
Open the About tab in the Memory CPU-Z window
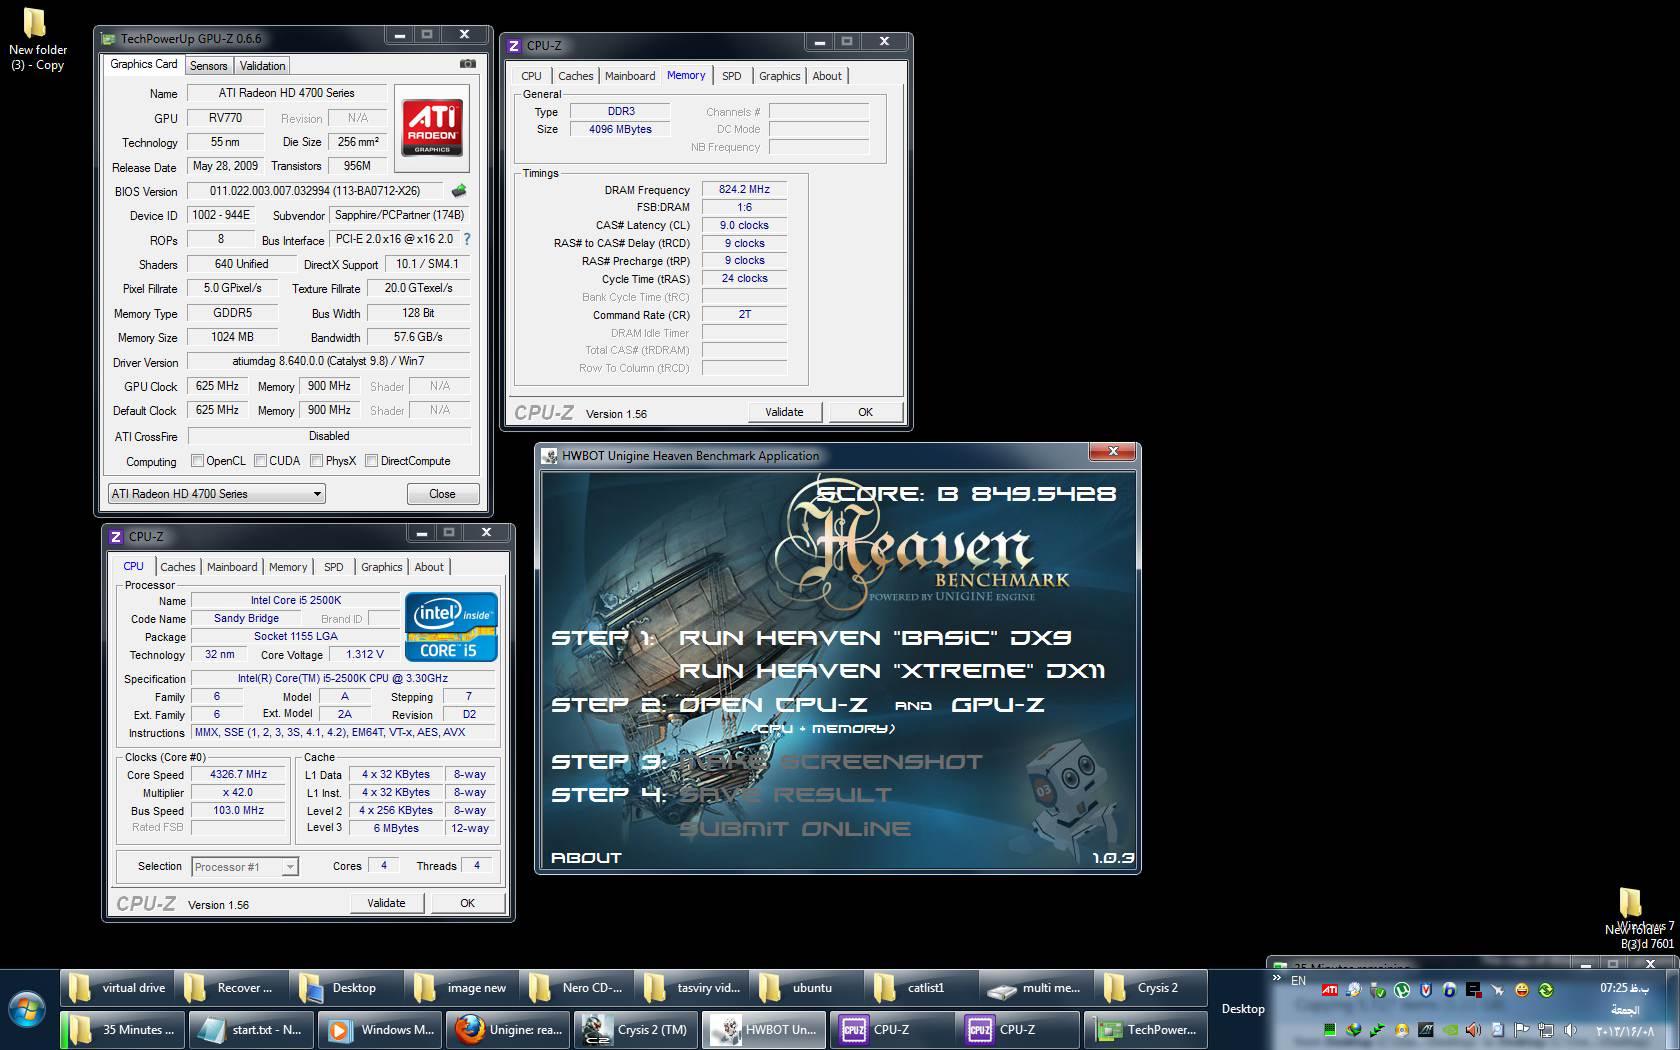click(827, 76)
